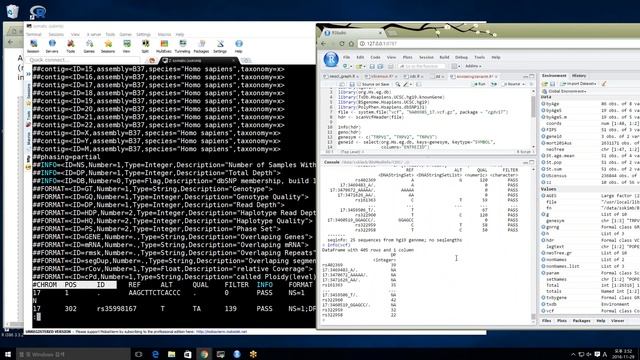Switch to the Environment tab
Image resolution: width=640 pixels, height=360 pixels.
554,76
